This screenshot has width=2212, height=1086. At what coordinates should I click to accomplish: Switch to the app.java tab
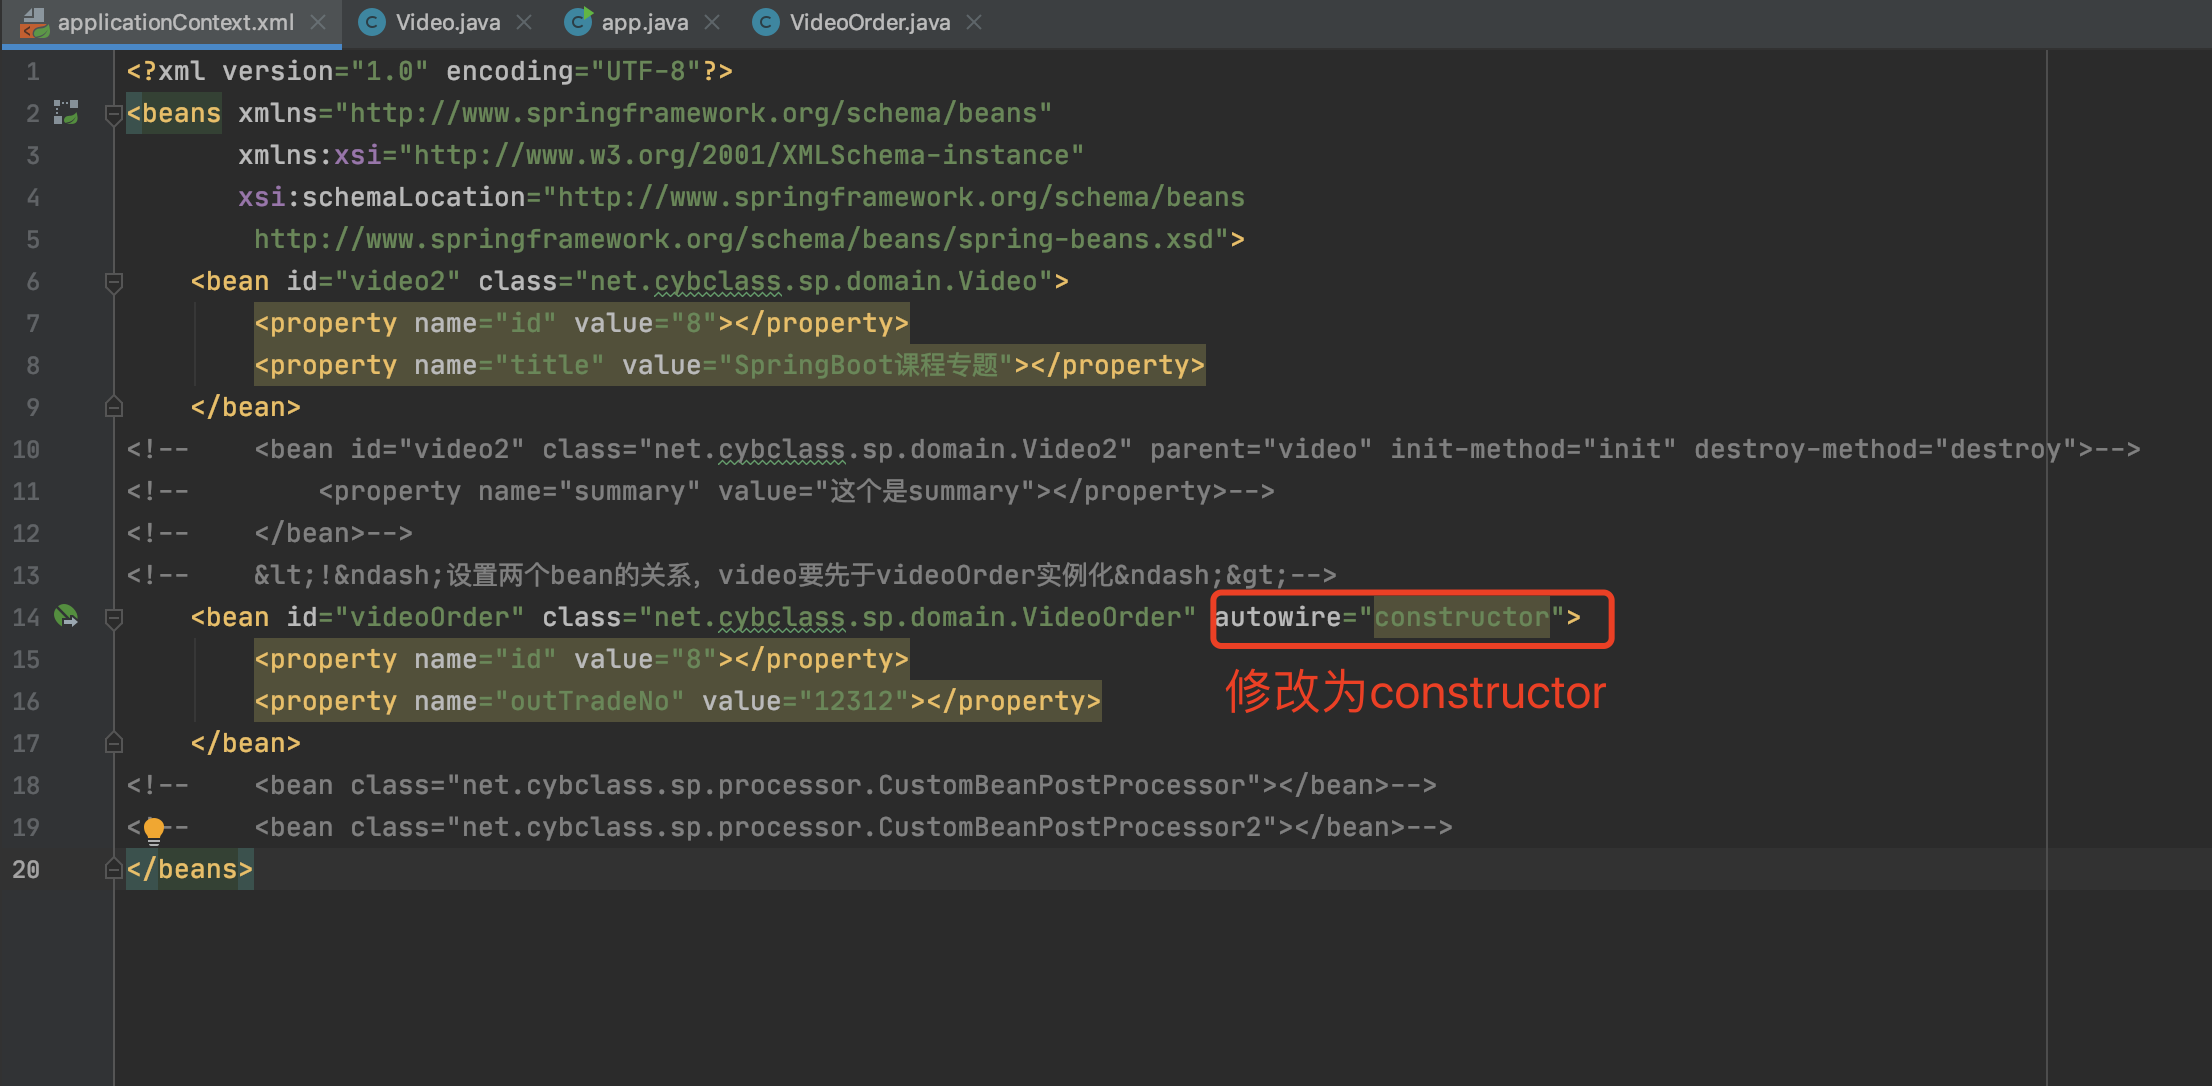pyautogui.click(x=644, y=22)
